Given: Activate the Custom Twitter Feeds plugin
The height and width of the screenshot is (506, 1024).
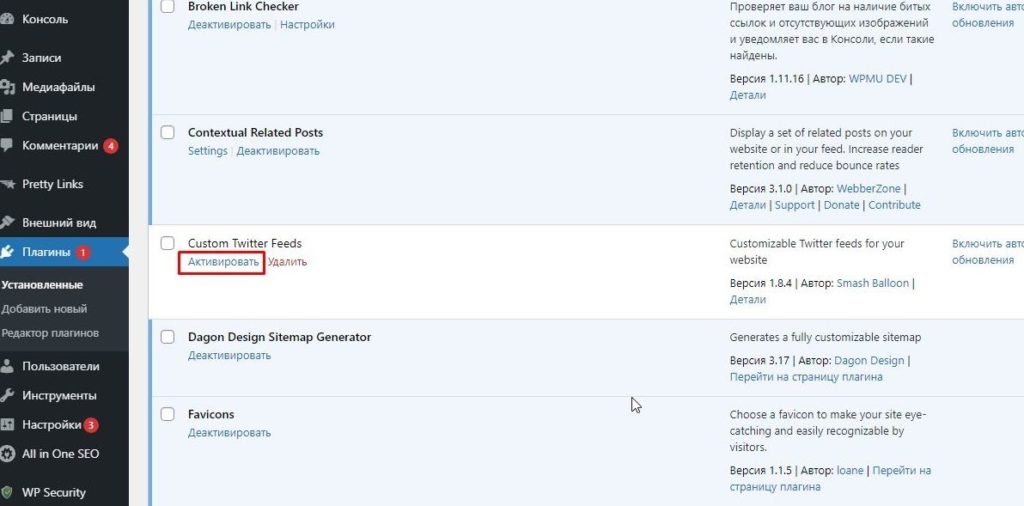Looking at the screenshot, I should pos(223,262).
